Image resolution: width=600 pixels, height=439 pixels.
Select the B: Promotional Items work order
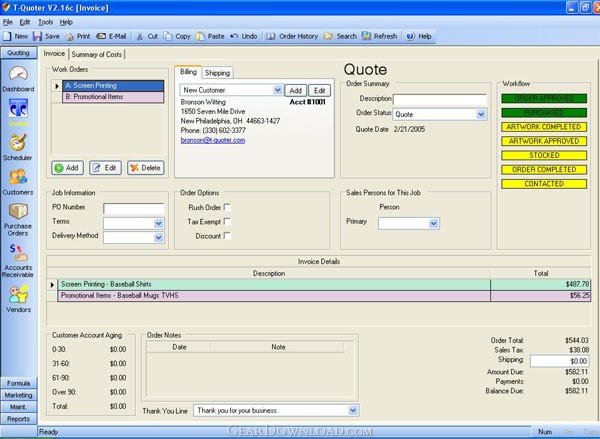[113, 97]
